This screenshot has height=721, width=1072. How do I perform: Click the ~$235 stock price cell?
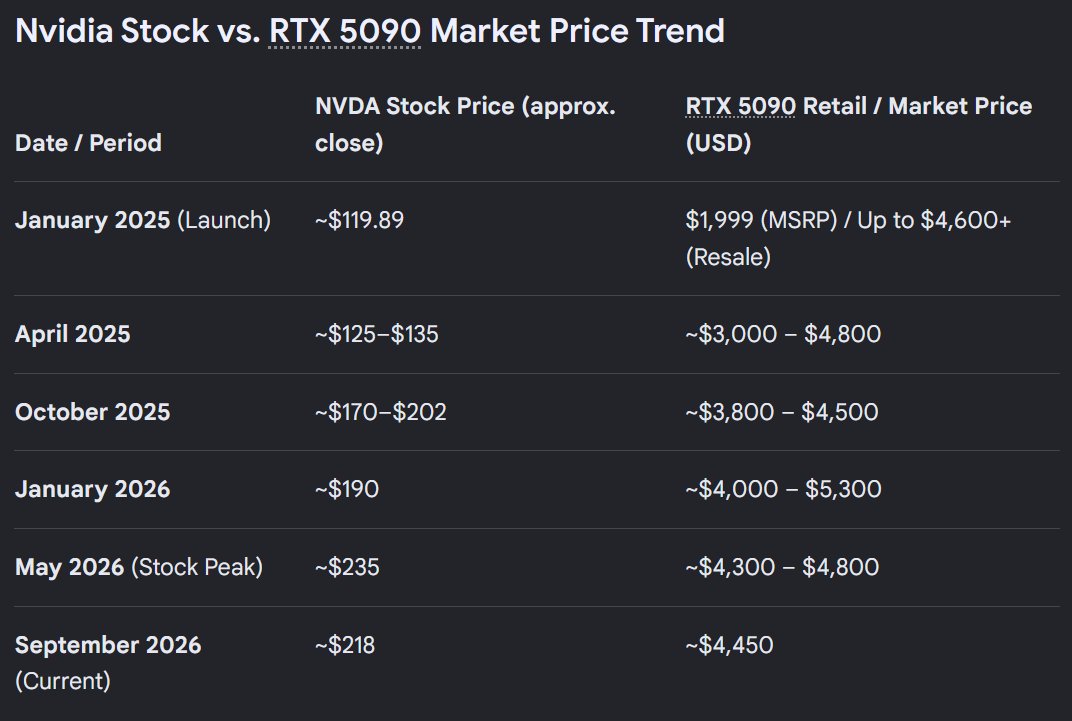pyautogui.click(x=347, y=567)
